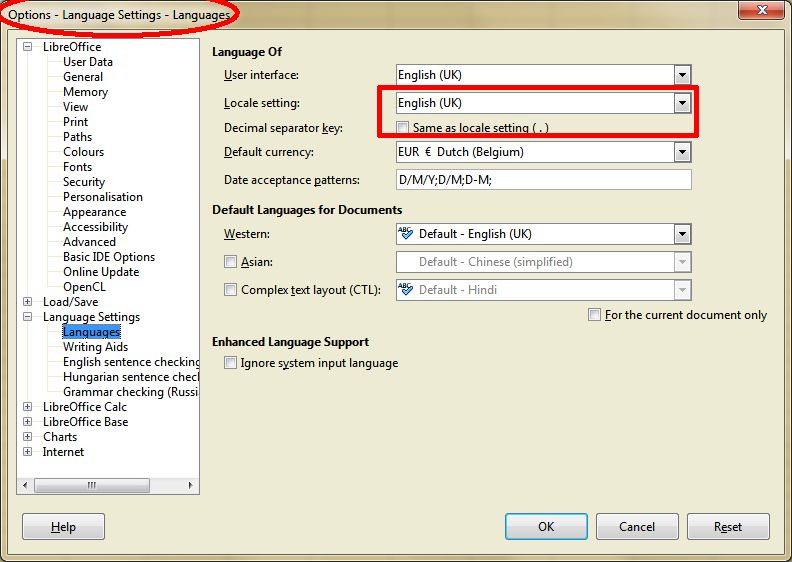The height and width of the screenshot is (562, 792).
Task: Enable the Asian languages checkbox
Action: [x=231, y=262]
